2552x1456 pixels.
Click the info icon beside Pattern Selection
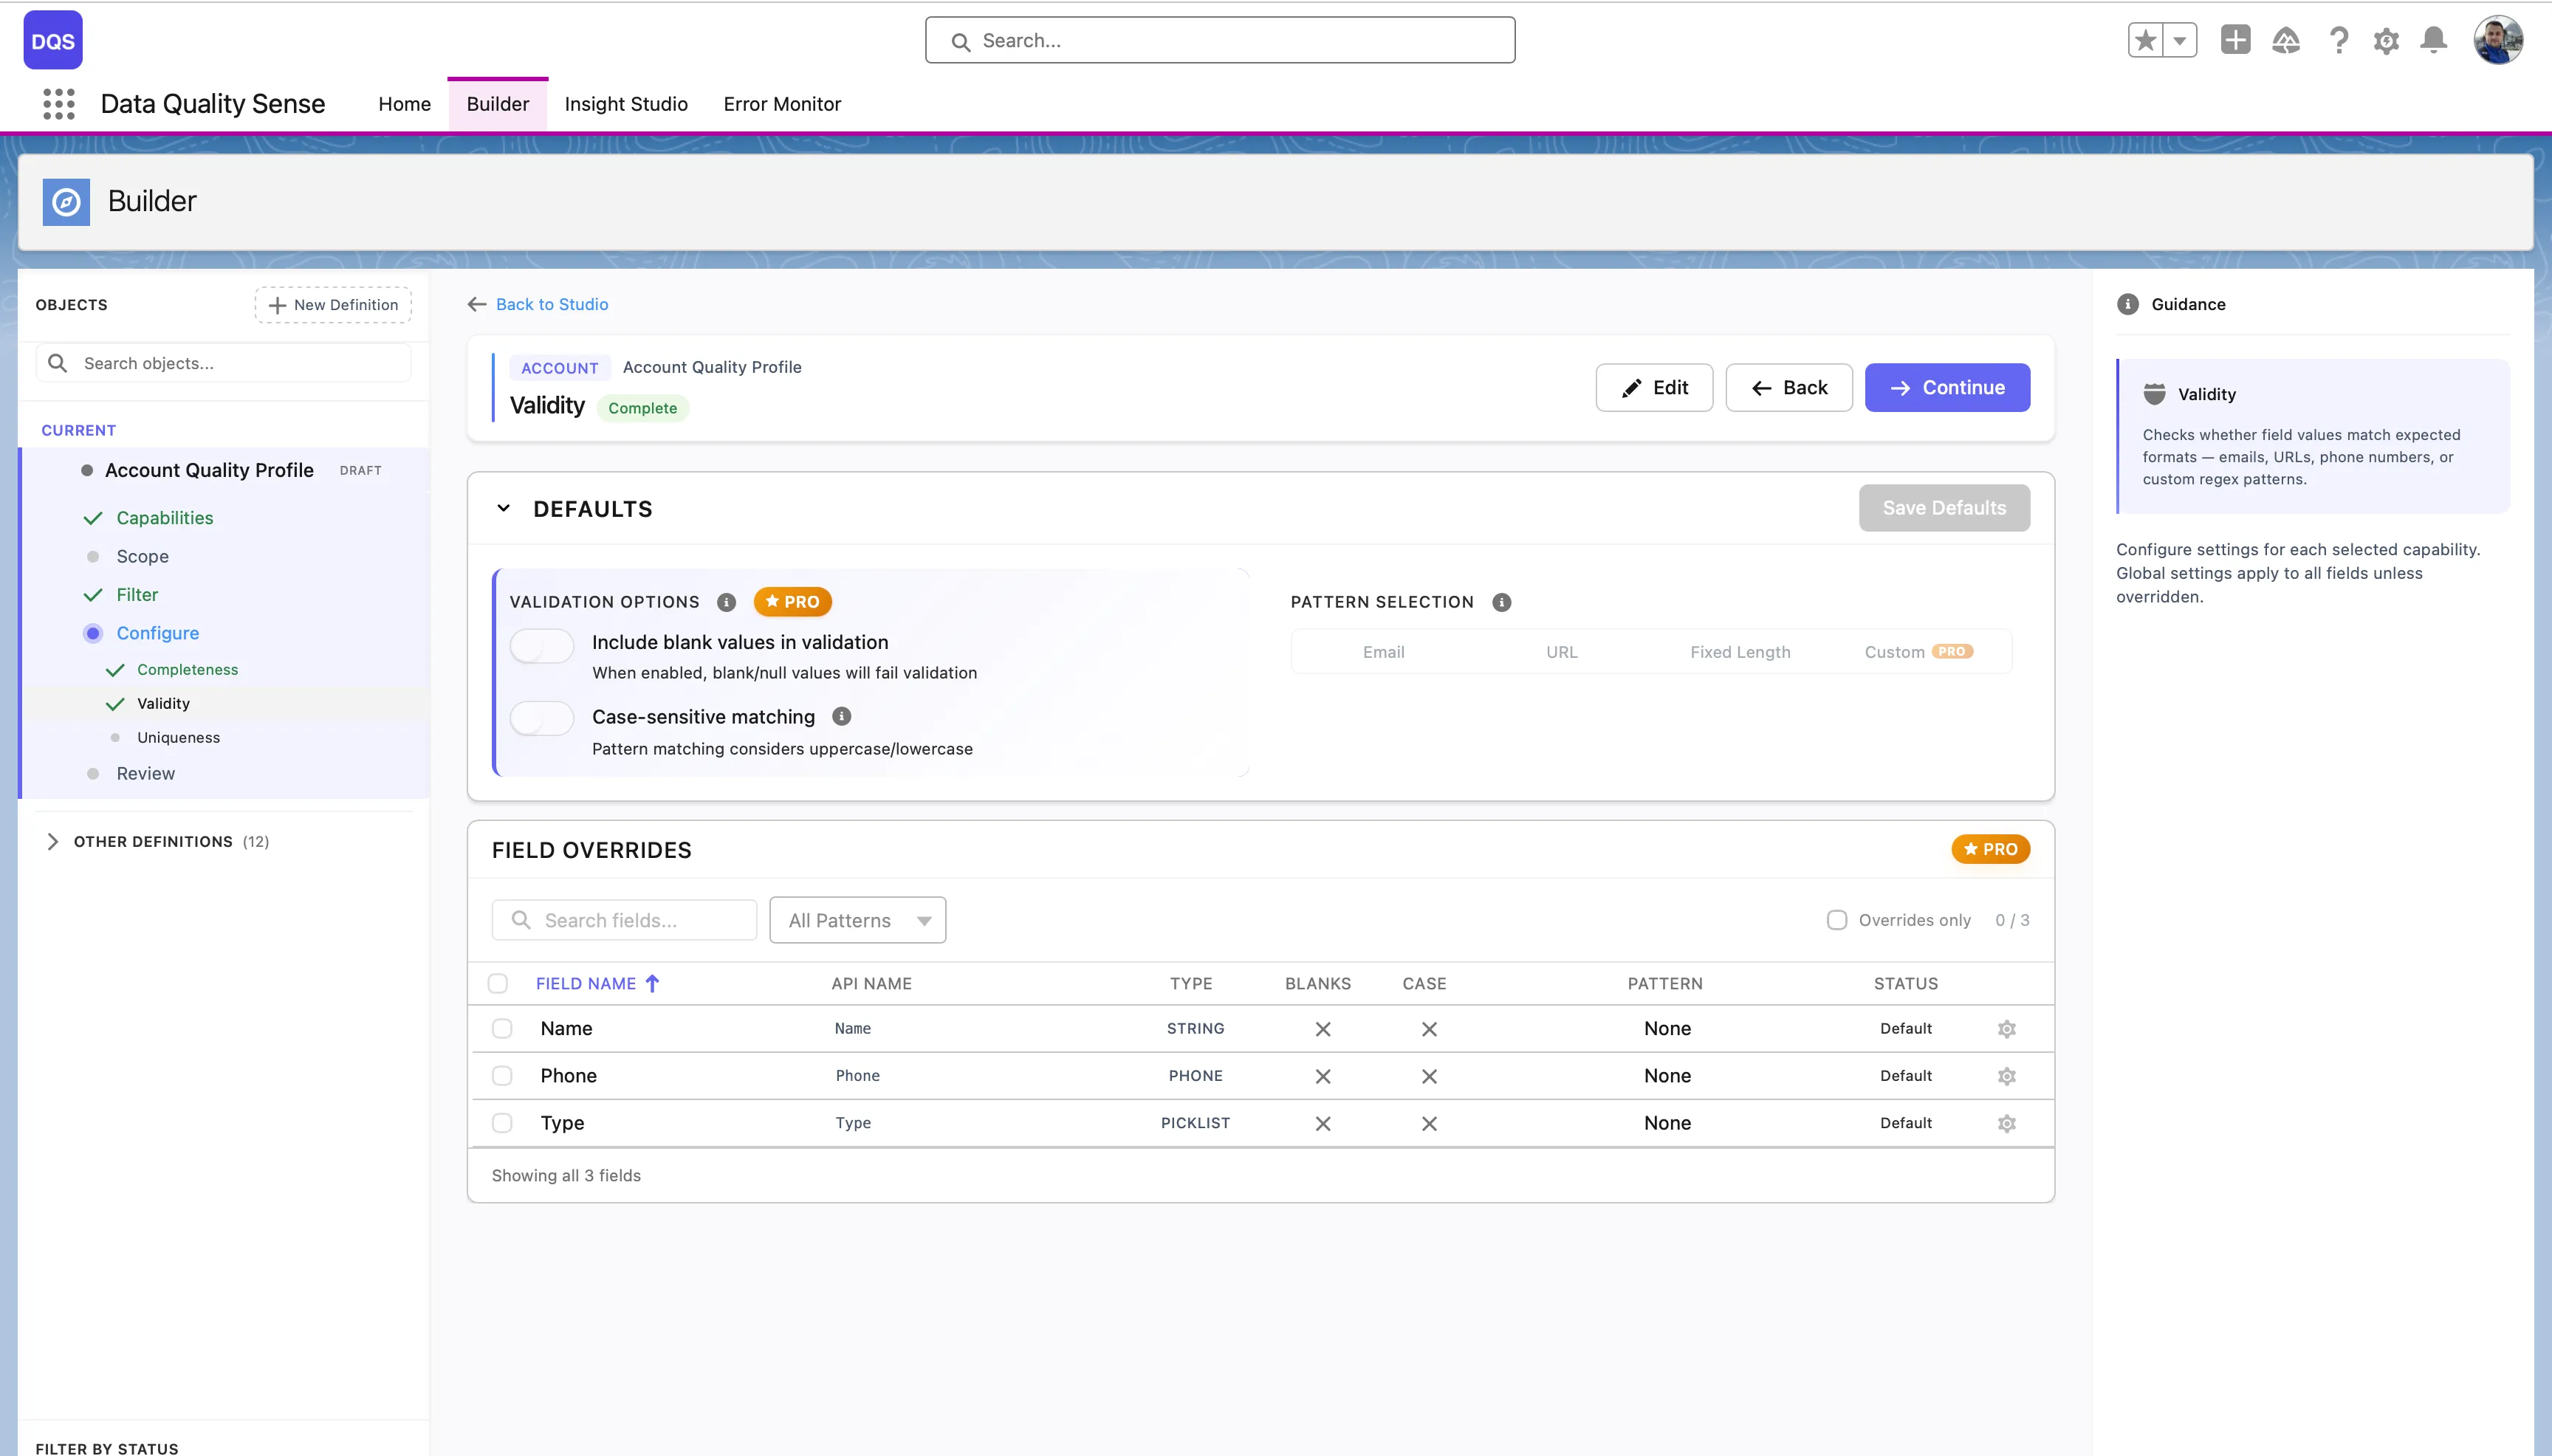[1501, 602]
